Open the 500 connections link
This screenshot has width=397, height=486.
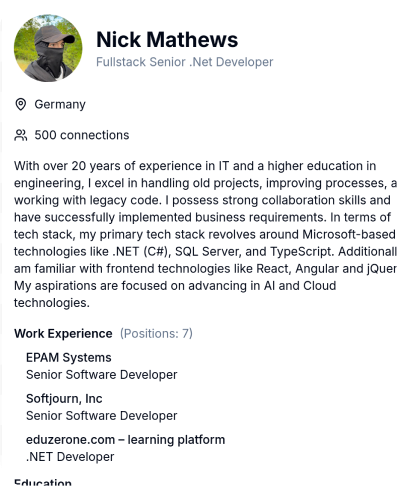(x=82, y=135)
